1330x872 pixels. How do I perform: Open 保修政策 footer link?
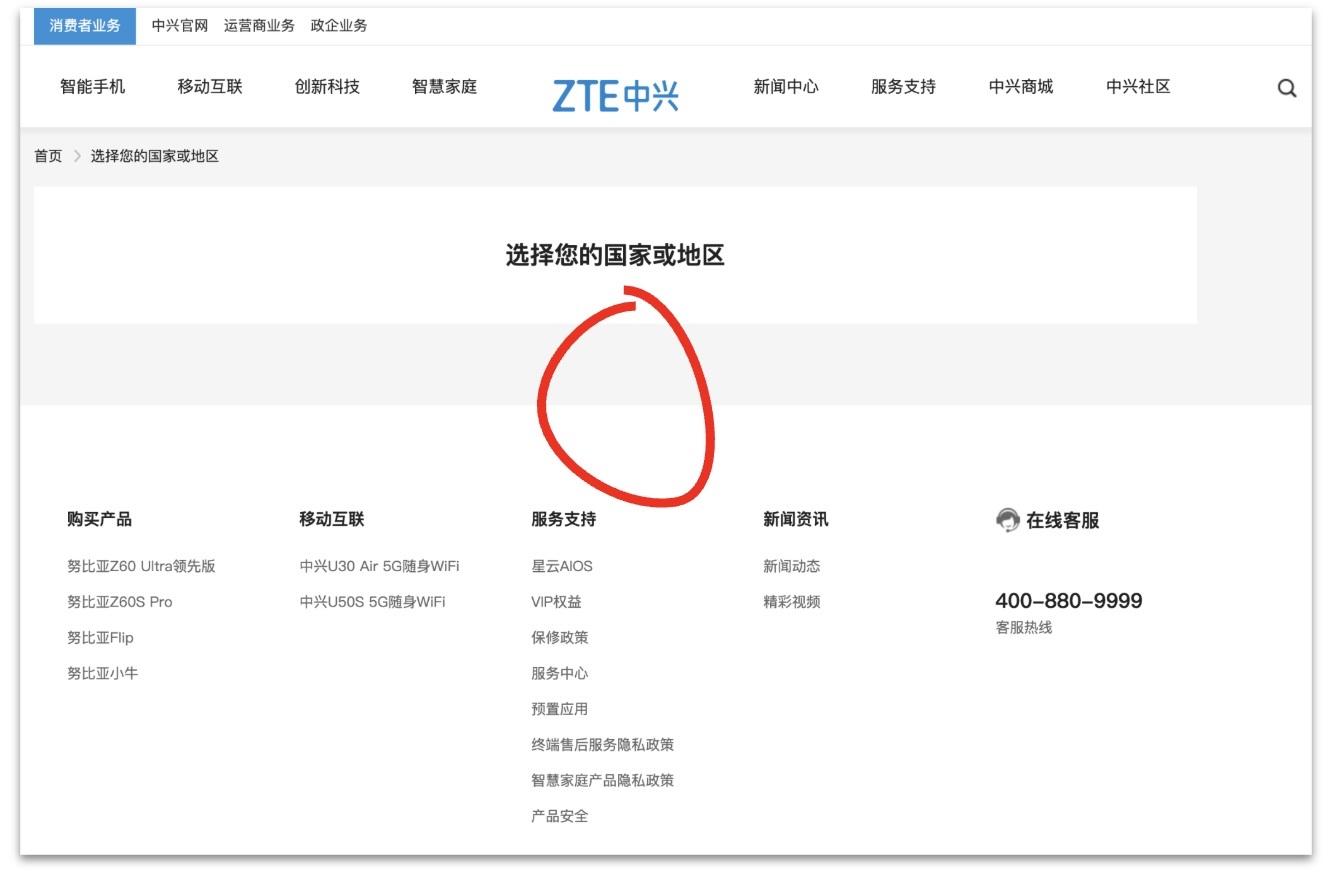coord(560,638)
